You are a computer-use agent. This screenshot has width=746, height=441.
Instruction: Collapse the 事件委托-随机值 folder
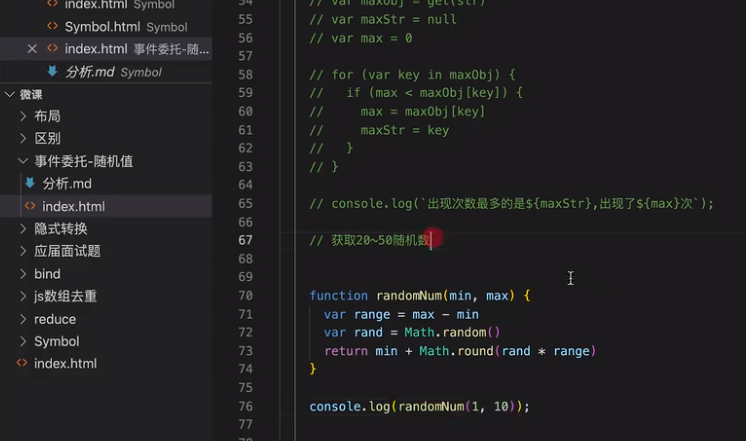pos(23,161)
